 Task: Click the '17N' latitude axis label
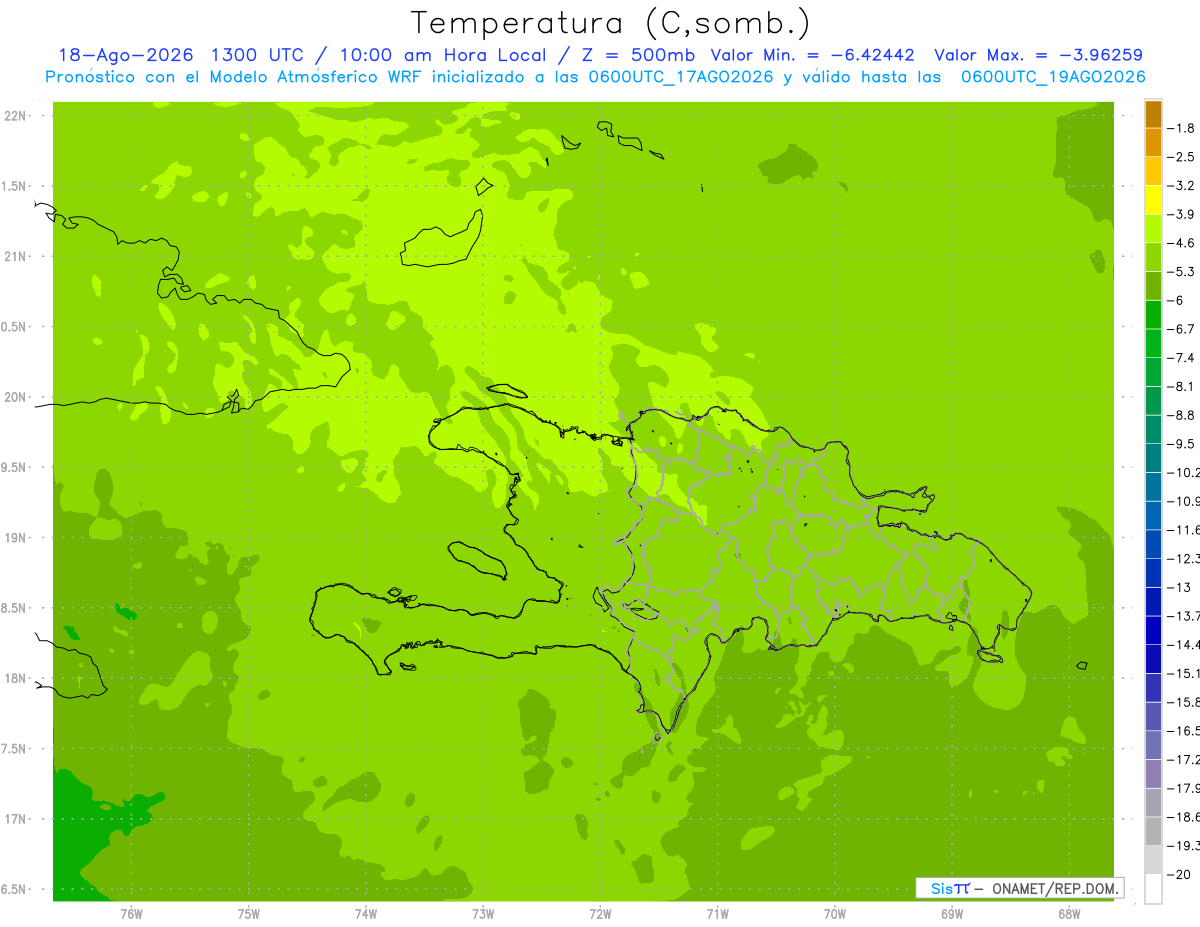(x=14, y=819)
